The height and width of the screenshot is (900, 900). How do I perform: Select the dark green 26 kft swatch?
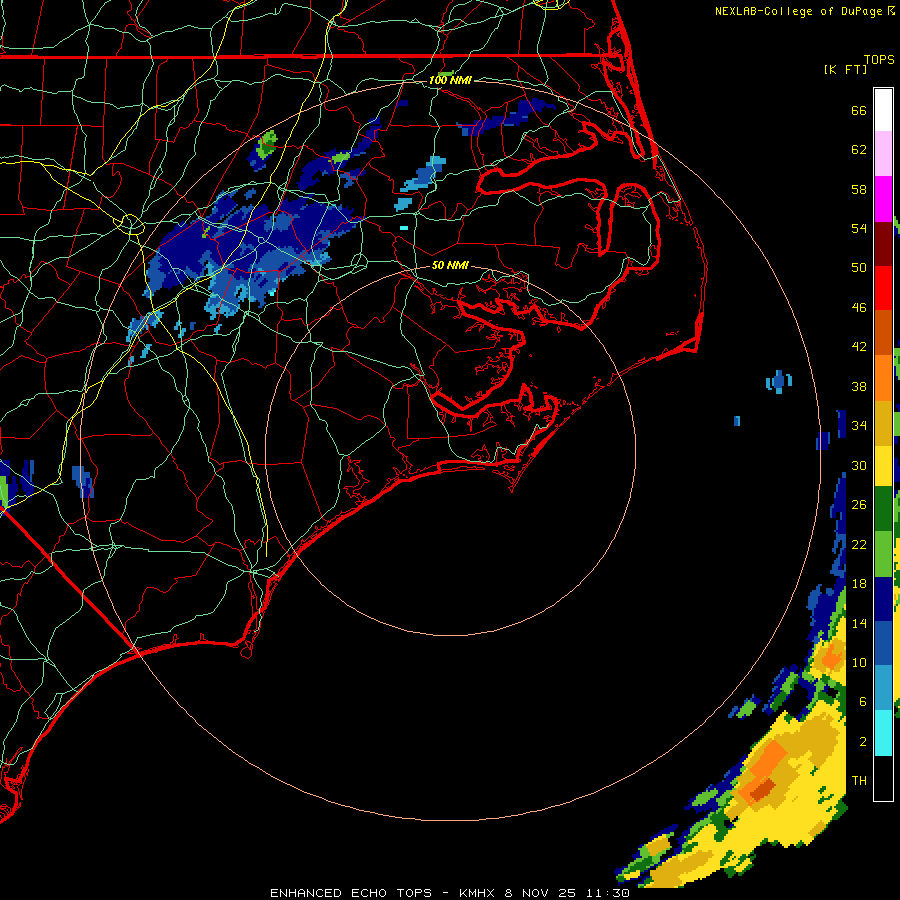883,509
